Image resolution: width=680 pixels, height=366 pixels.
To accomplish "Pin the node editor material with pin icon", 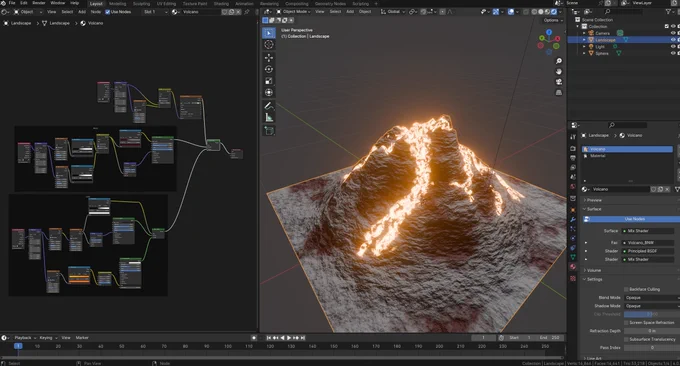I will point(247,12).
